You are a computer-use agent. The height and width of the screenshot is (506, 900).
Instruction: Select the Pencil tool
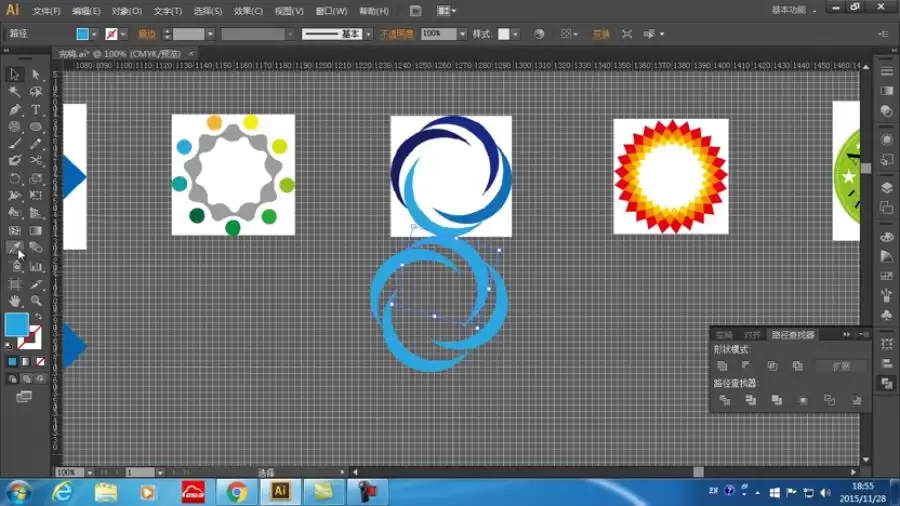(x=36, y=143)
